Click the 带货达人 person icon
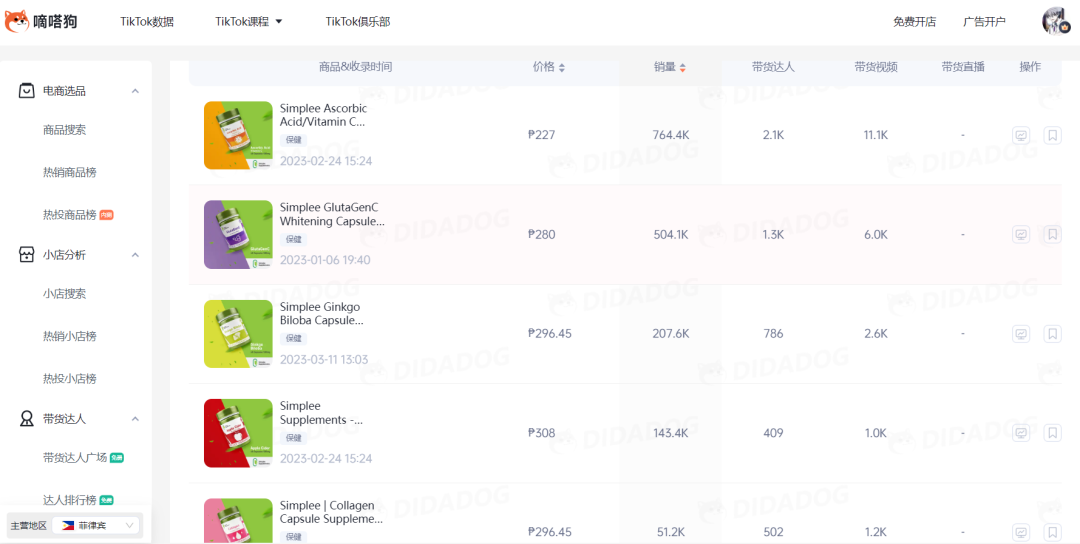The image size is (1080, 544). click(x=26, y=419)
